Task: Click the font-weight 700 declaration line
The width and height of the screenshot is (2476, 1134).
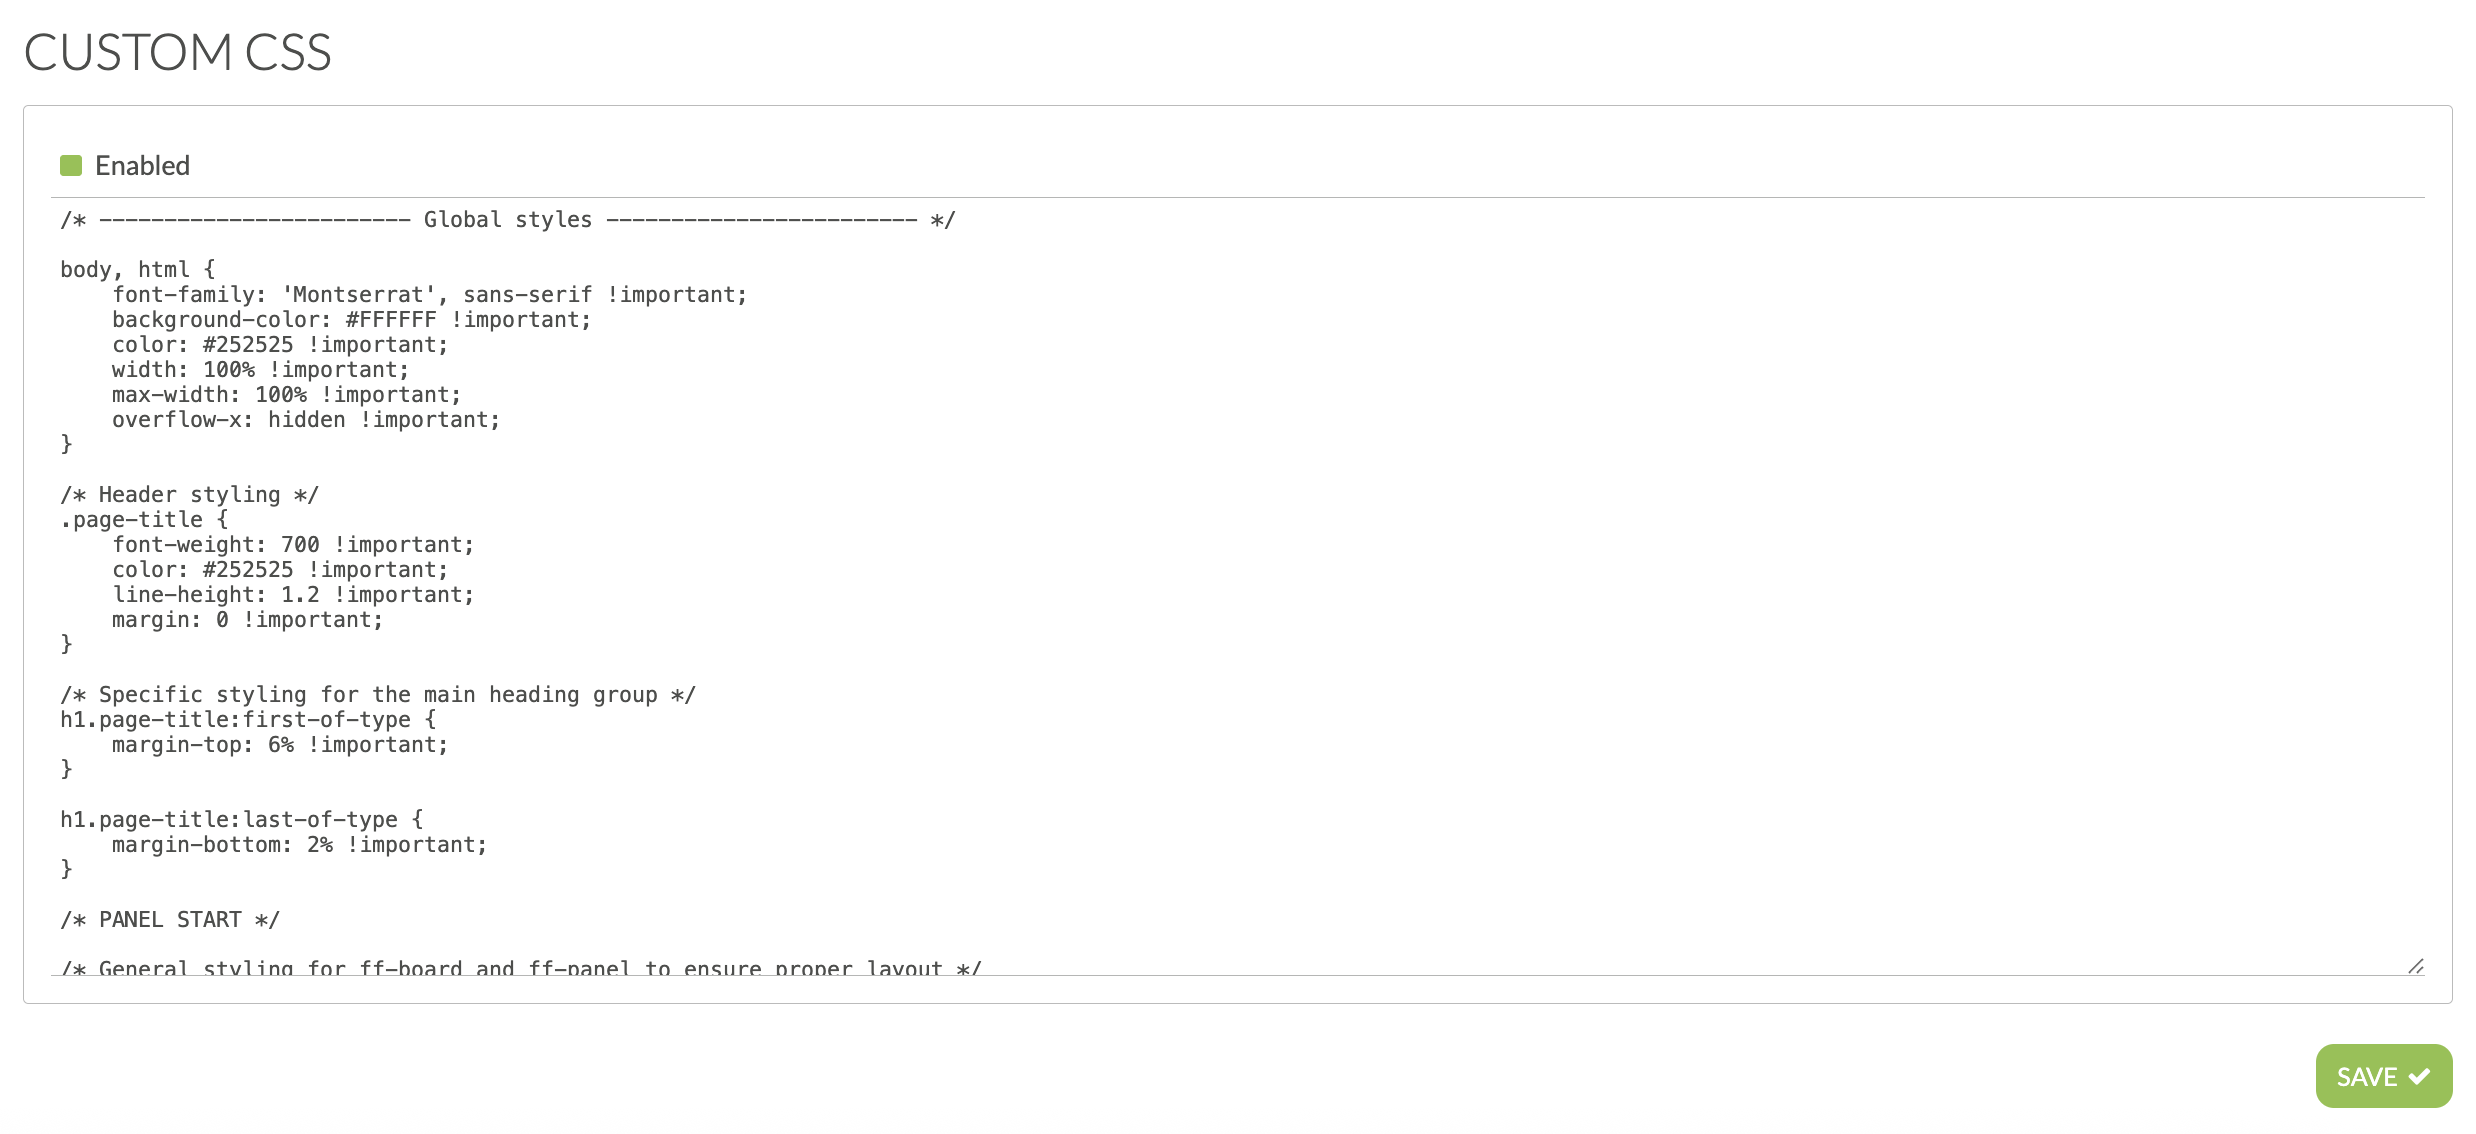Action: 292,545
